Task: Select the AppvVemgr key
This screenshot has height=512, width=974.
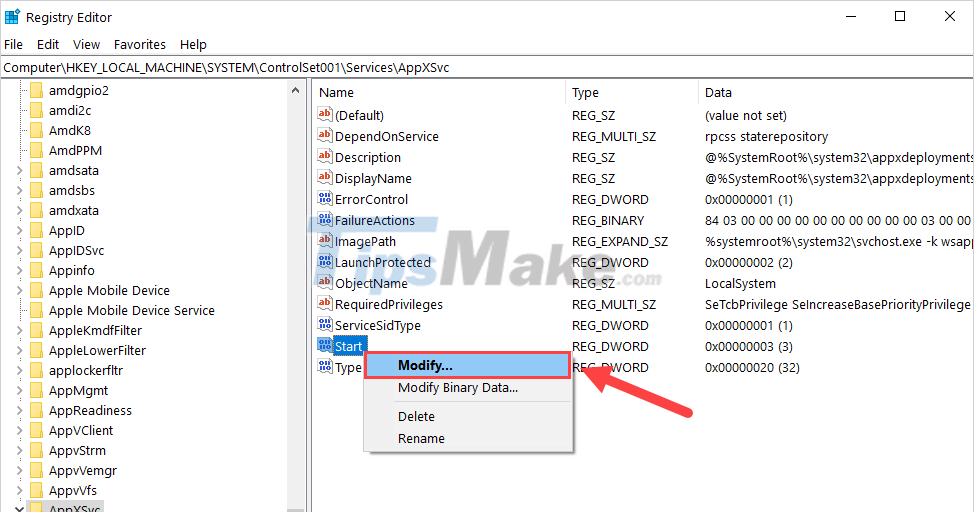Action: pos(83,470)
